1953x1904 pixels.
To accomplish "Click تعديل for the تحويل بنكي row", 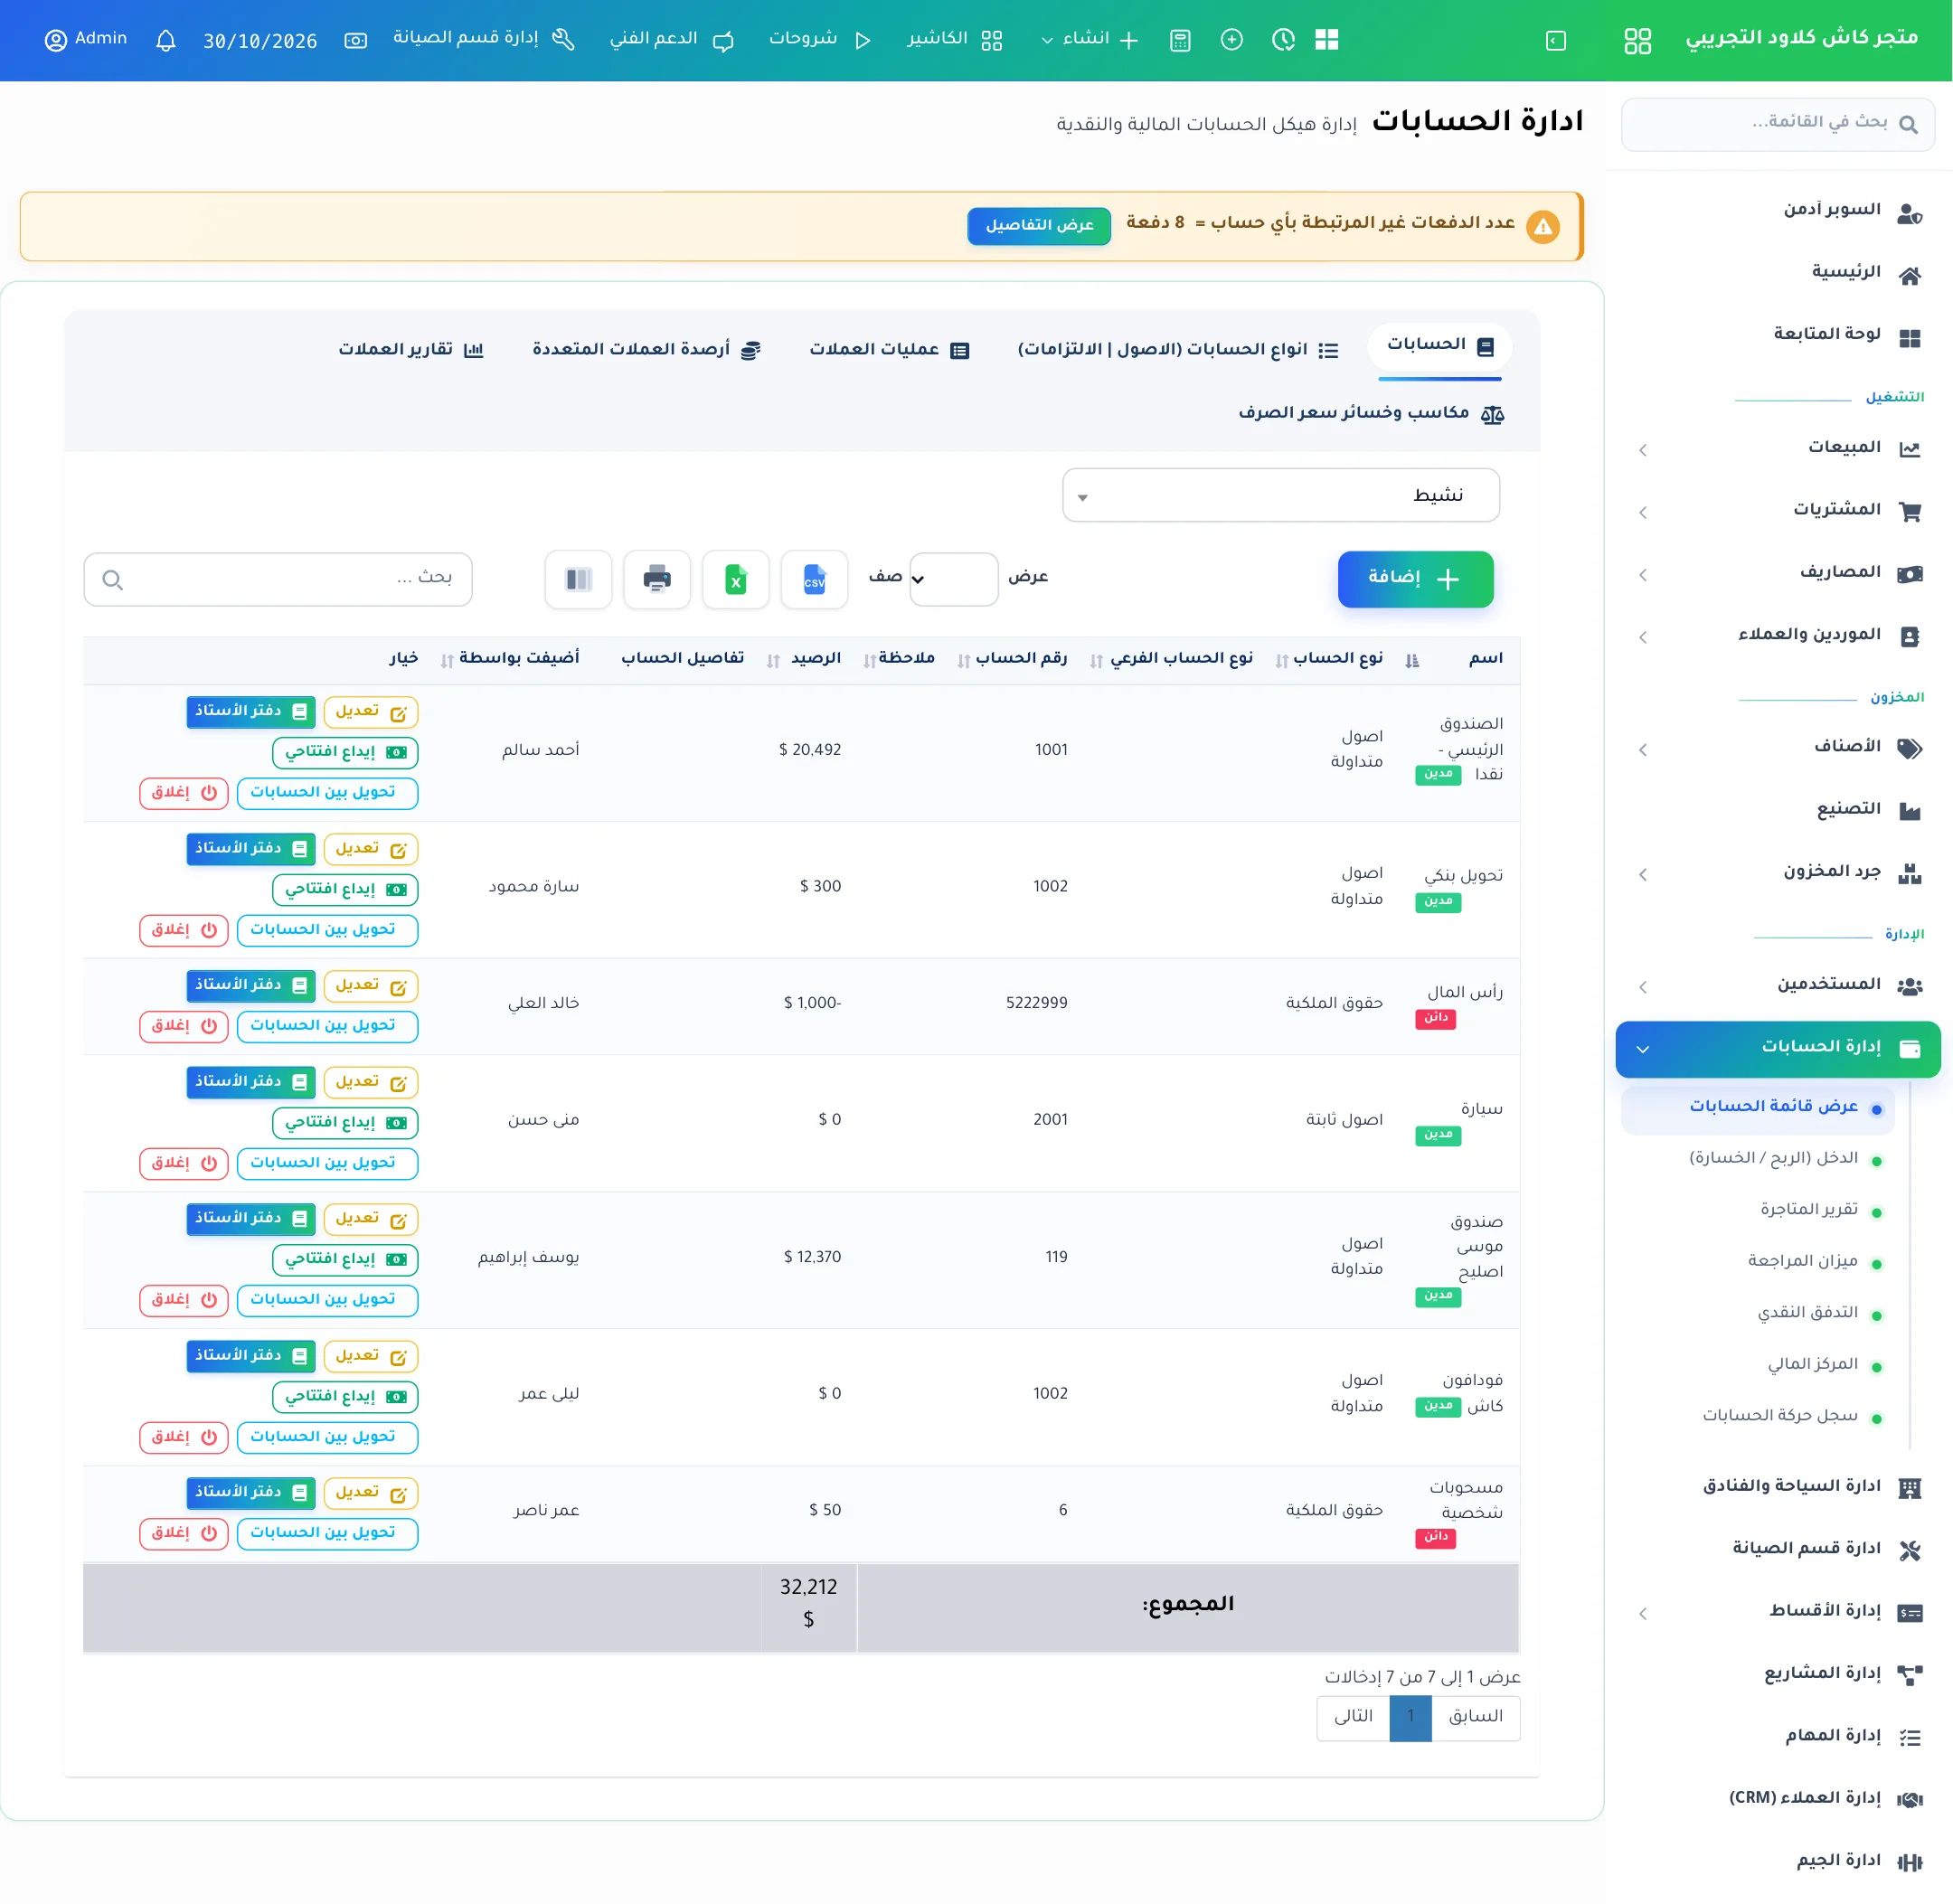I will click(370, 850).
